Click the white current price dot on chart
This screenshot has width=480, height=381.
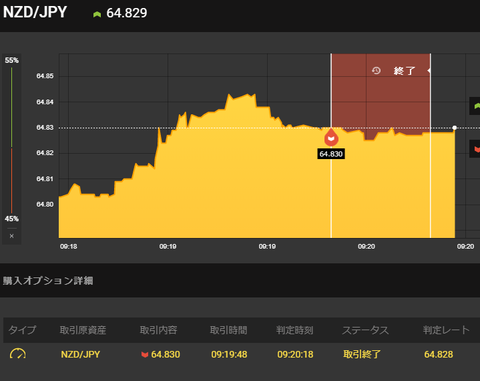pos(455,128)
